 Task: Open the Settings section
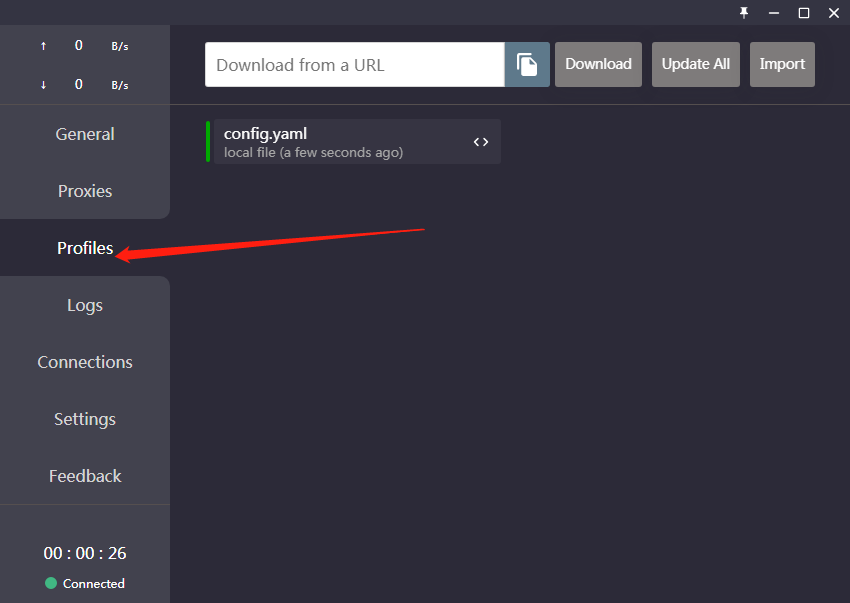coord(85,419)
